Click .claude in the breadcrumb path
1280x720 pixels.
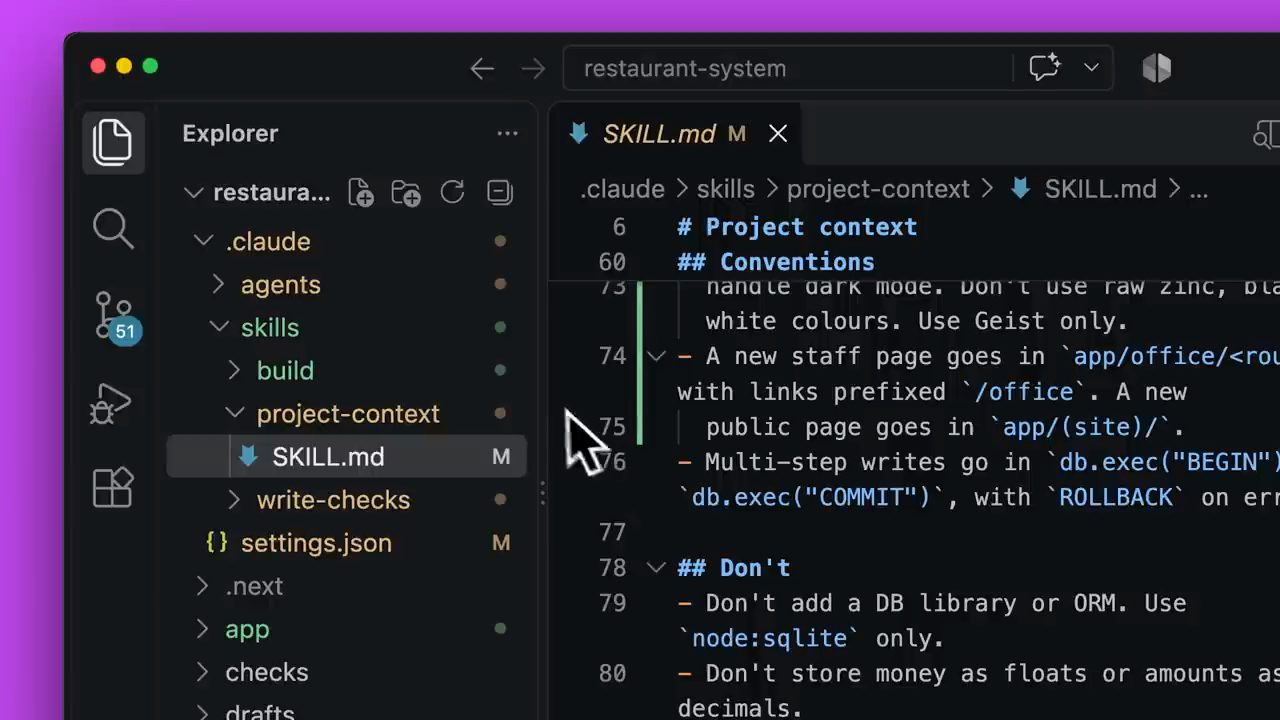click(622, 189)
